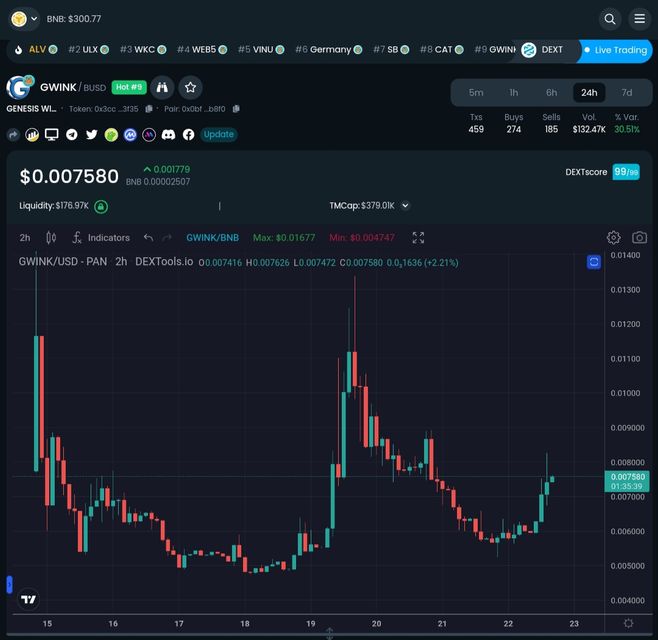Viewport: 658px width, 640px height.
Task: Toggle chart fullscreen mode
Action: coord(418,238)
